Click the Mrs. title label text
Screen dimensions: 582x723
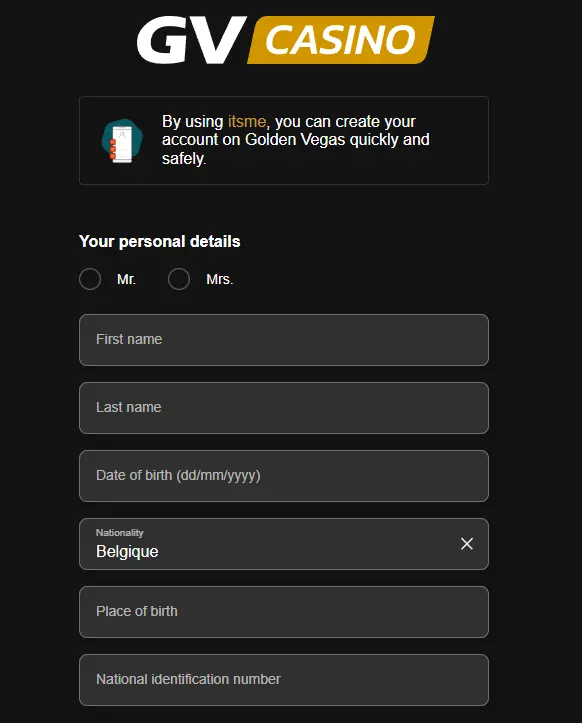220,279
